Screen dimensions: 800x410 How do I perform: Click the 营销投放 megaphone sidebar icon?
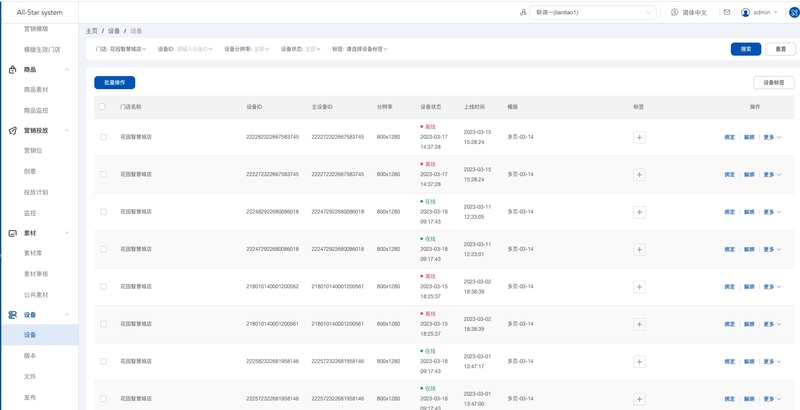[x=13, y=131]
